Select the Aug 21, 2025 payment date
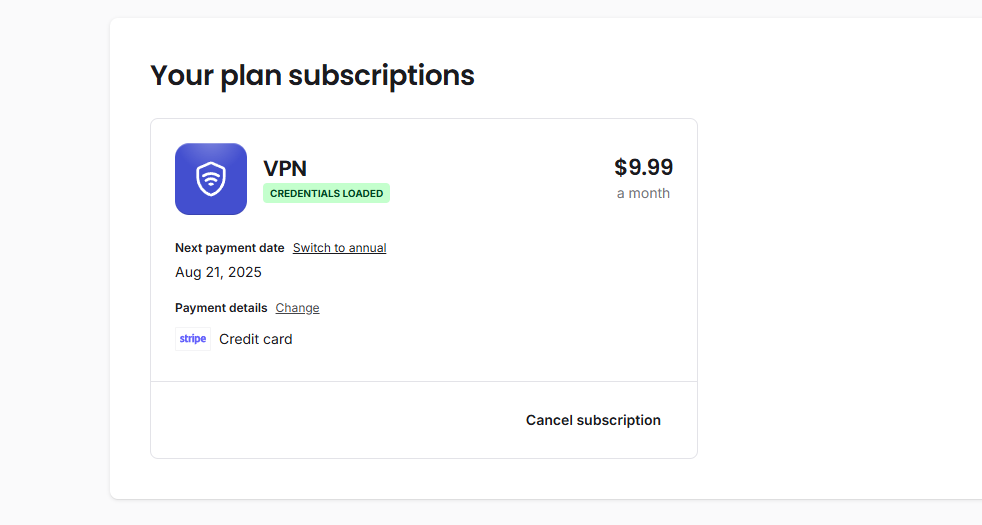Viewport: 982px width, 525px height. (218, 272)
